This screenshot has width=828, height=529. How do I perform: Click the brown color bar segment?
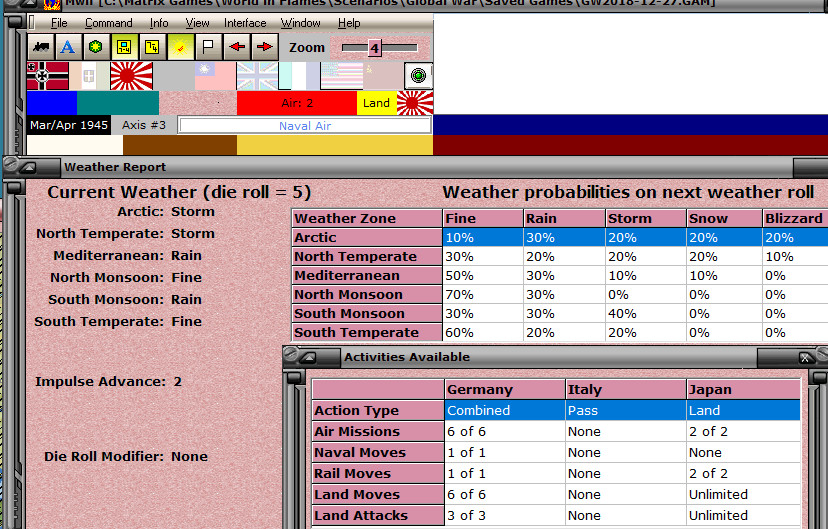pyautogui.click(x=180, y=145)
